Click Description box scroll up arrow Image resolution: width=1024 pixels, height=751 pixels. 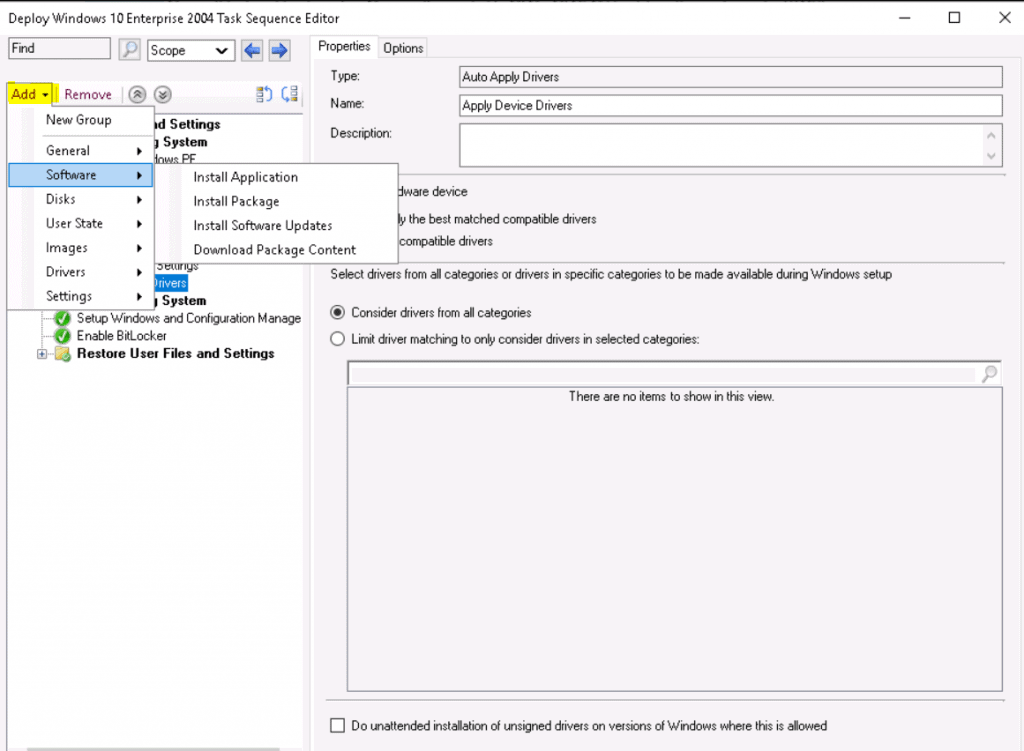(991, 136)
